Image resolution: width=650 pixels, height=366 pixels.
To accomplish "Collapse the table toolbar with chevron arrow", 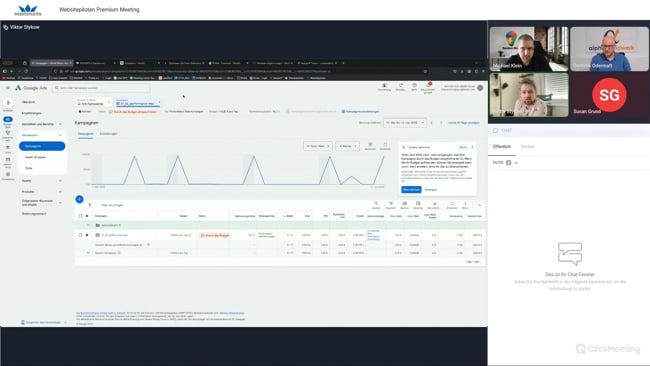I will click(479, 205).
